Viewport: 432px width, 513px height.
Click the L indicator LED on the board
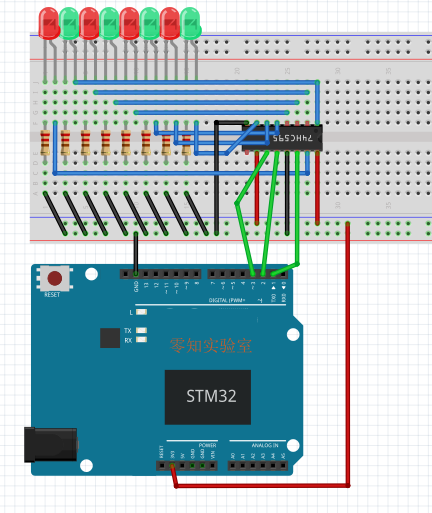click(142, 312)
